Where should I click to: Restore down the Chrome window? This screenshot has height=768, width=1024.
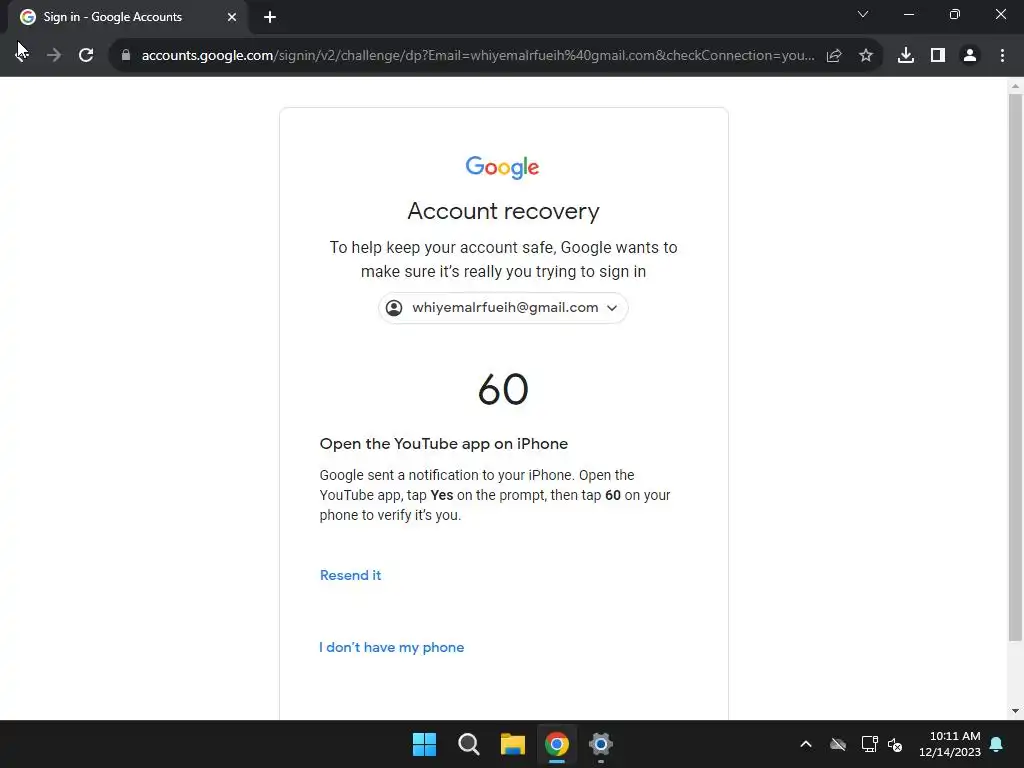click(x=955, y=14)
